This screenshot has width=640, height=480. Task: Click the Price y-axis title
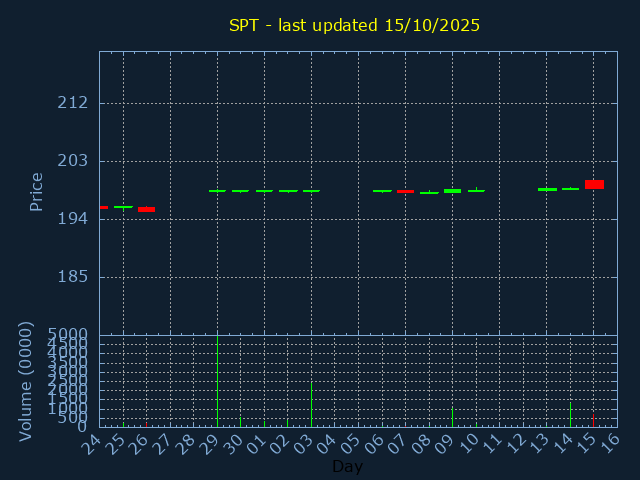(x=37, y=191)
